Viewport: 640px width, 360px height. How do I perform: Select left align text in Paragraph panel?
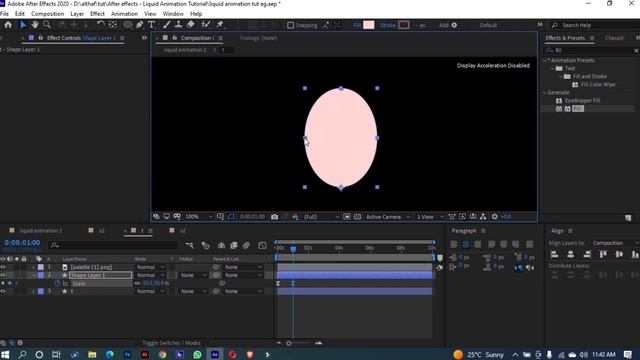454,244
